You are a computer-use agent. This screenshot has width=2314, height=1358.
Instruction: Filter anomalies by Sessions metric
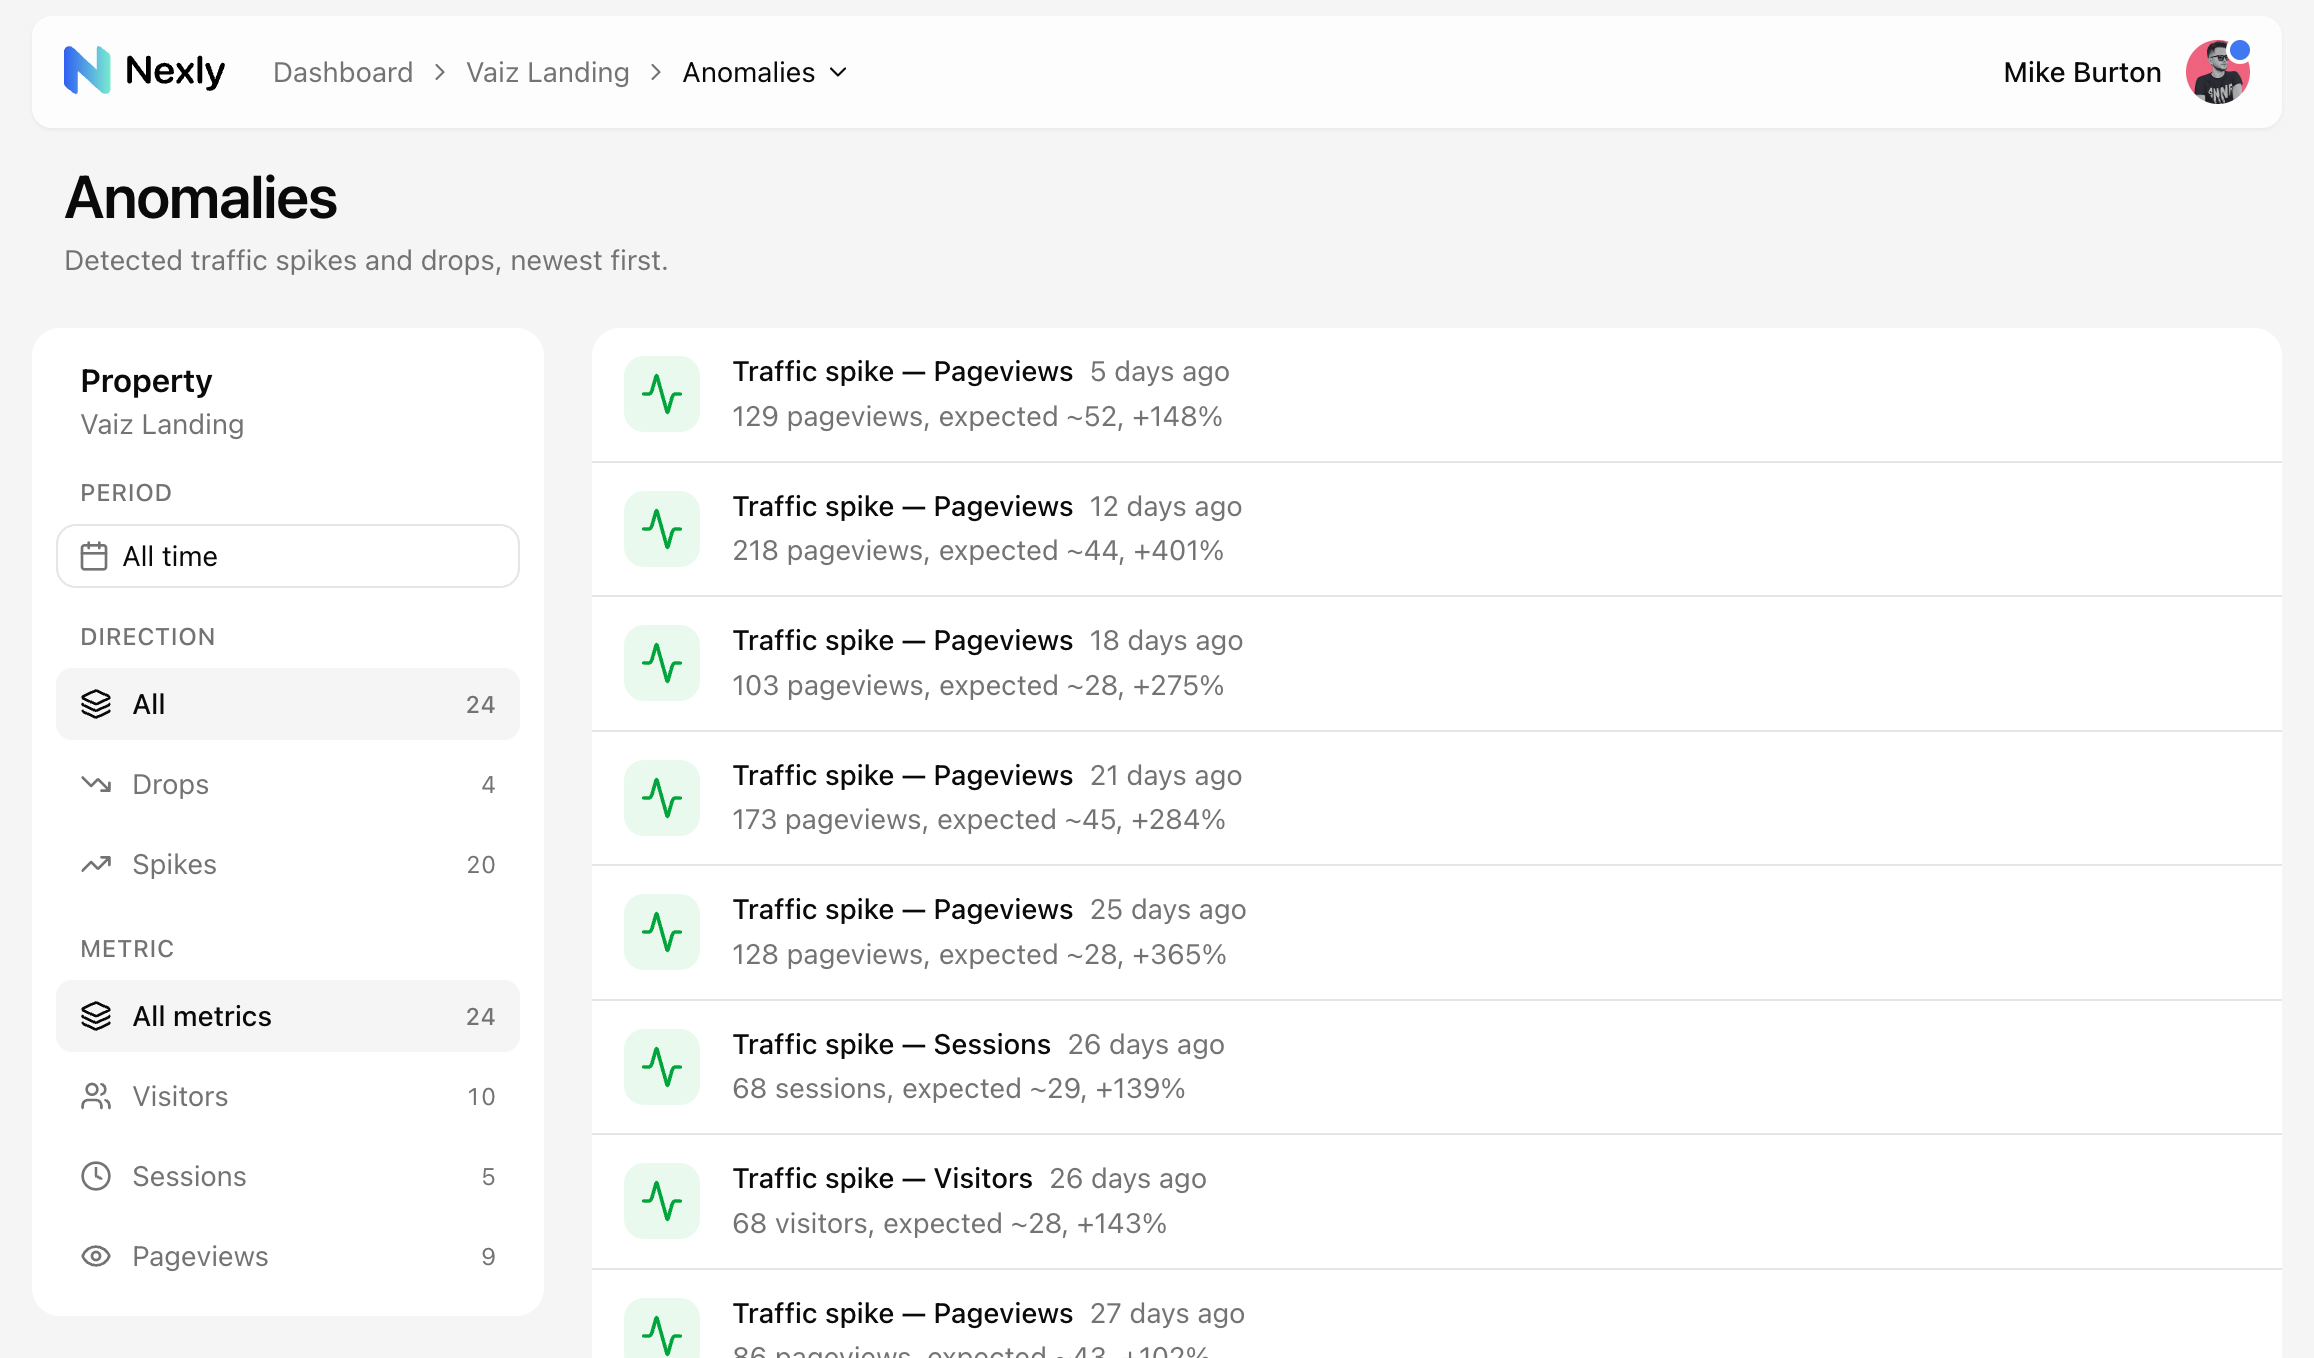(x=288, y=1176)
